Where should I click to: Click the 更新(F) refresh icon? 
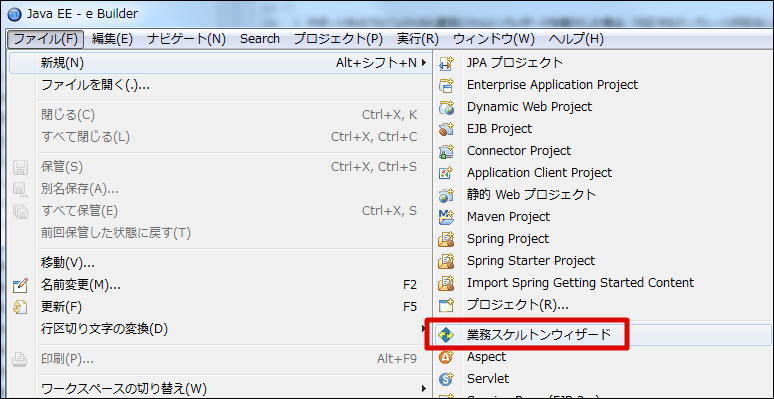20,307
